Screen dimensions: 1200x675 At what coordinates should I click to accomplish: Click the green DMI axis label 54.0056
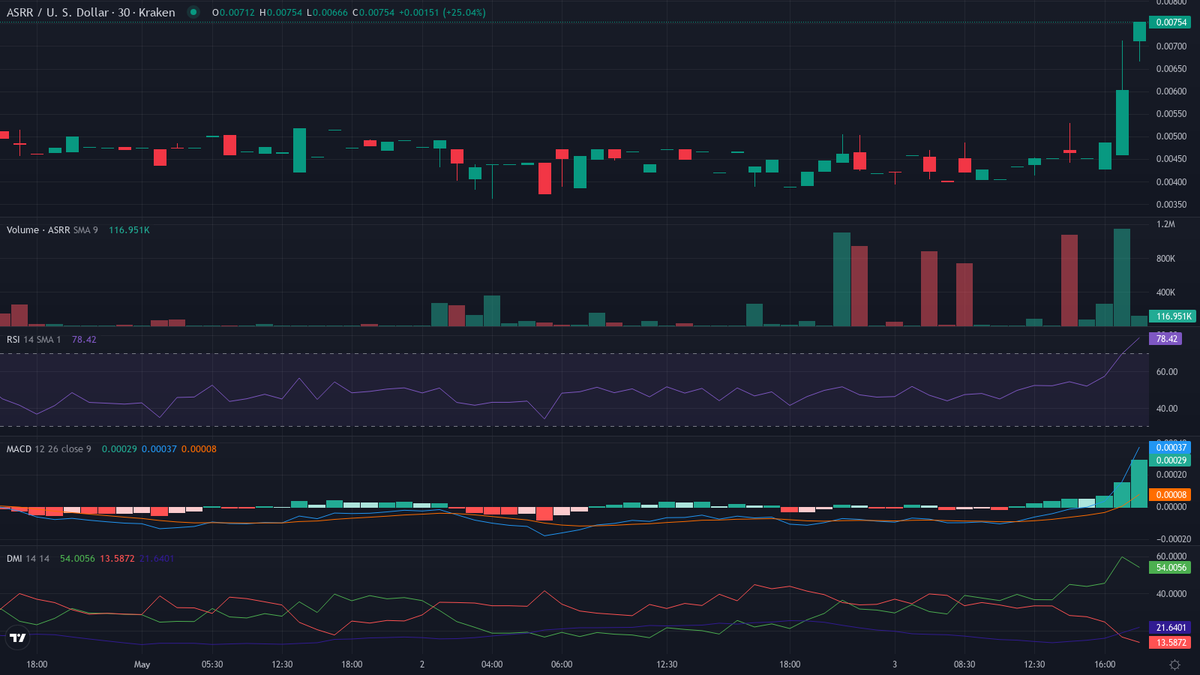click(1172, 567)
